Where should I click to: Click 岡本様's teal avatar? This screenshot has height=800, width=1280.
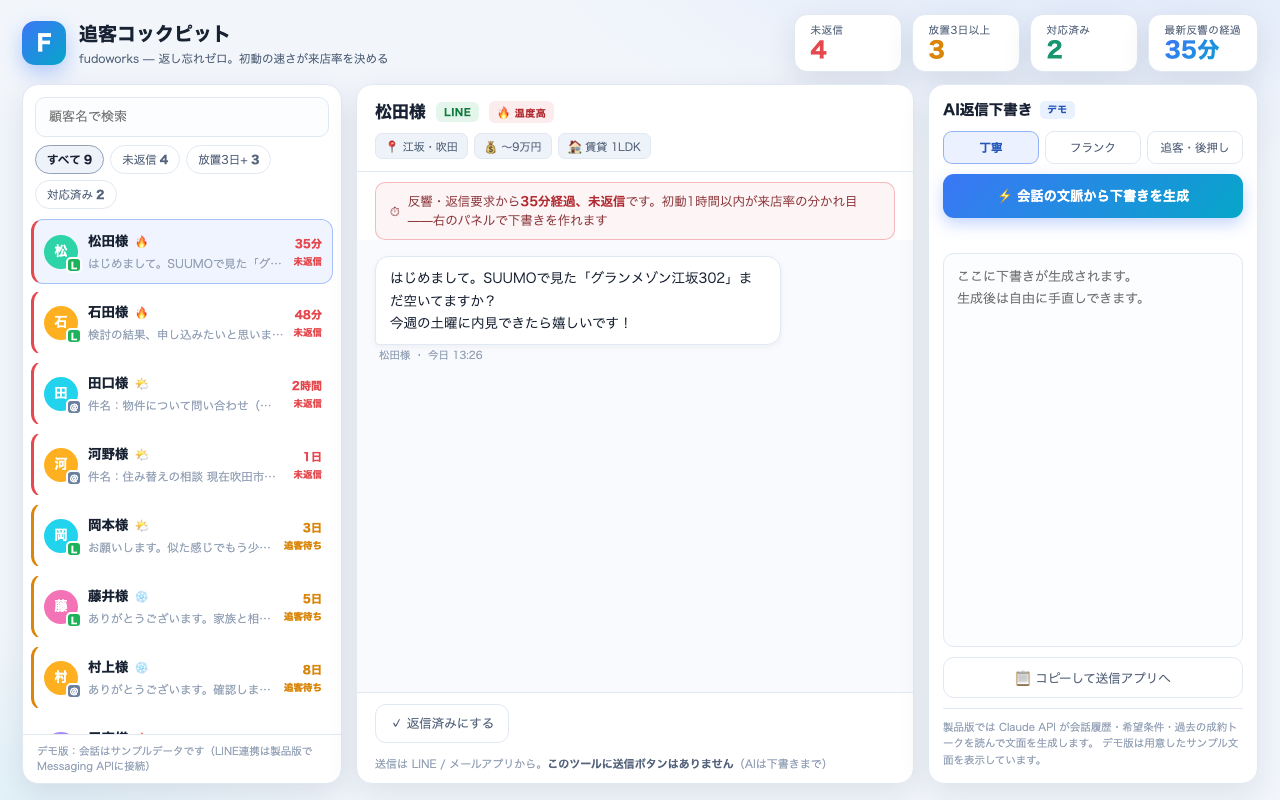[61, 536]
